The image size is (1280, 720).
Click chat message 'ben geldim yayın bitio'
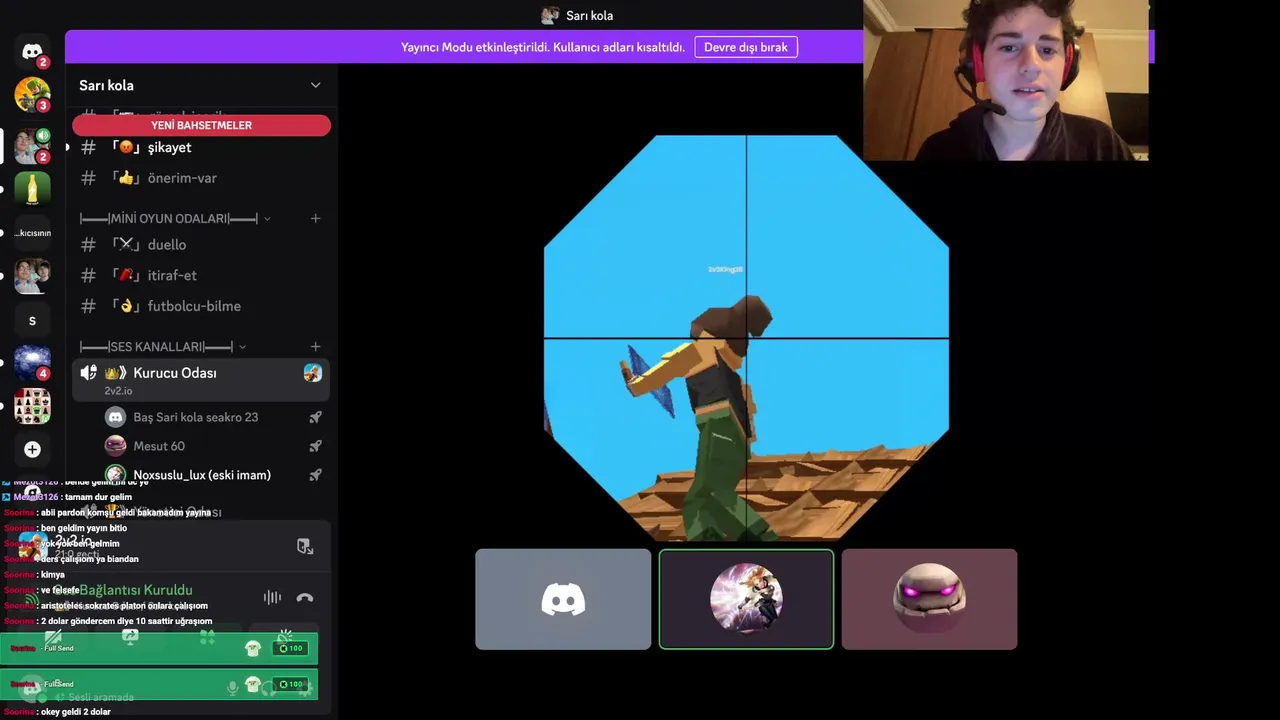(84, 528)
